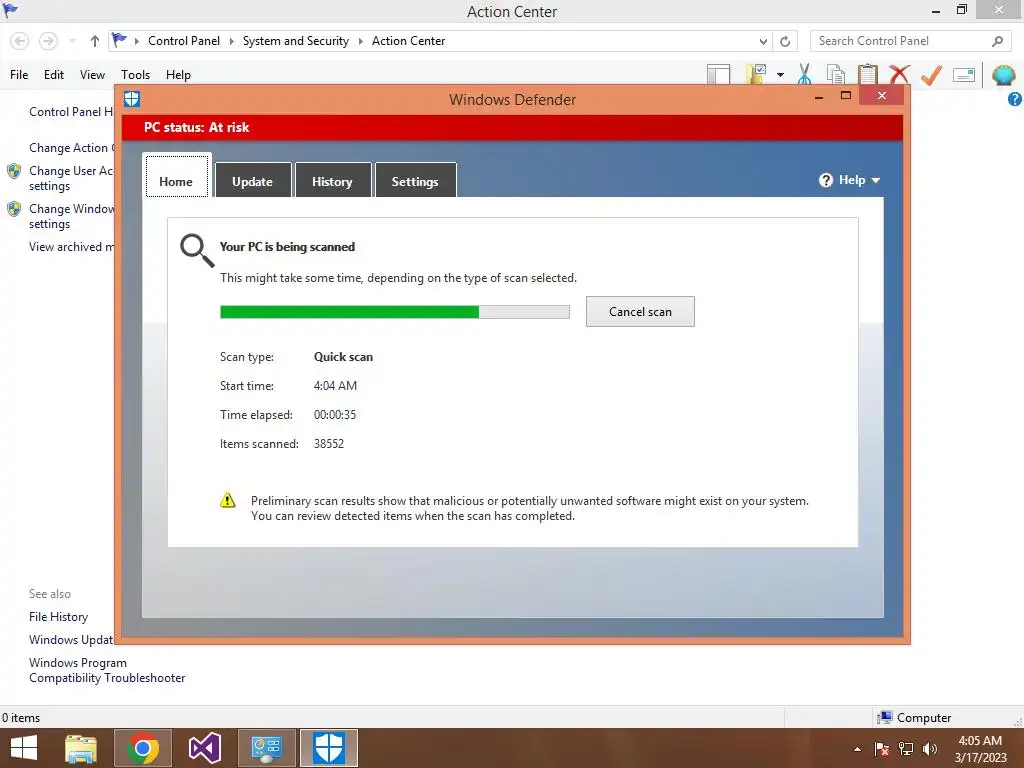Open File Explorer from the taskbar
Image resolution: width=1024 pixels, height=768 pixels.
click(81, 748)
